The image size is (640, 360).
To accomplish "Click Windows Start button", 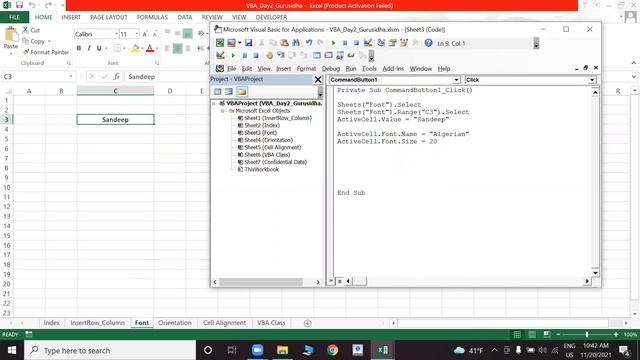I will (12, 350).
